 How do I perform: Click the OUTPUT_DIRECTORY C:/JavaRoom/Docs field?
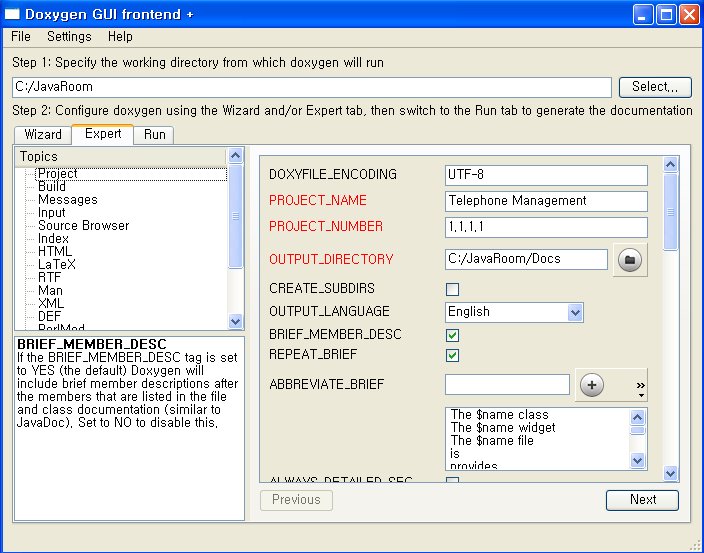(526, 259)
